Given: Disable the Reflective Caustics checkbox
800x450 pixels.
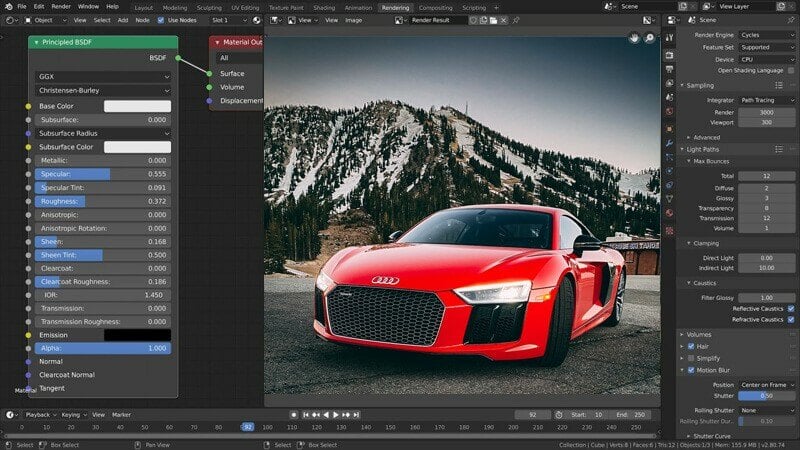Looking at the screenshot, I should (791, 308).
